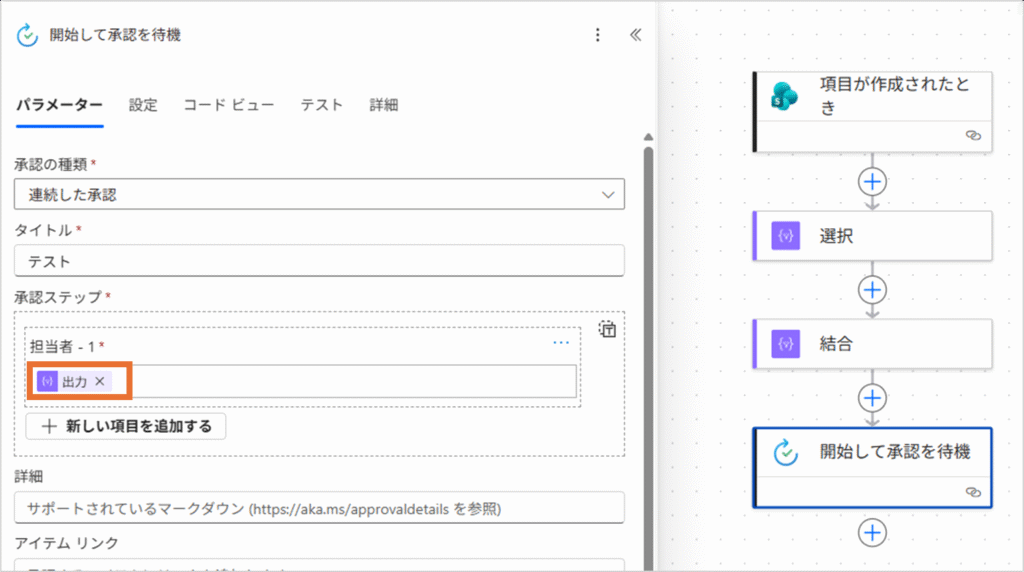
Task: Open the コード ビュー tab
Action: tap(228, 105)
